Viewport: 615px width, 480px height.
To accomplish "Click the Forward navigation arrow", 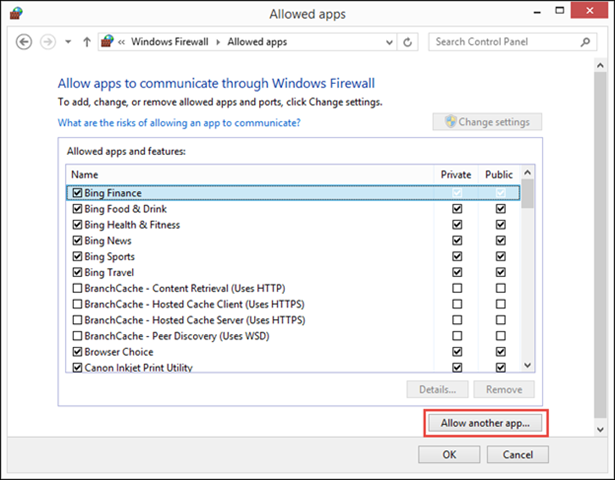I will tap(48, 42).
